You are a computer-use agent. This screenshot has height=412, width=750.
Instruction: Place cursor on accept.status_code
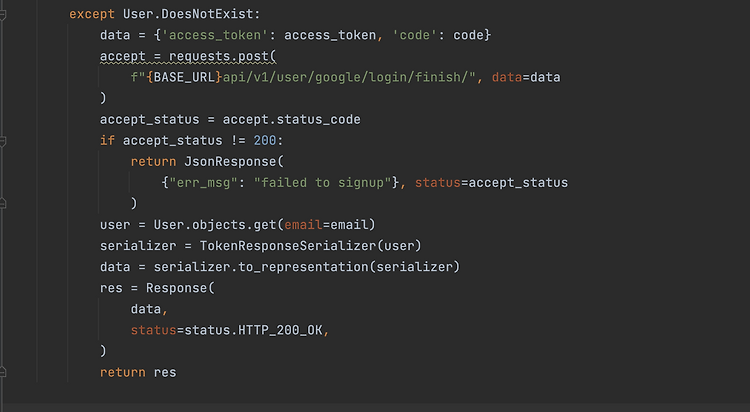(291, 120)
